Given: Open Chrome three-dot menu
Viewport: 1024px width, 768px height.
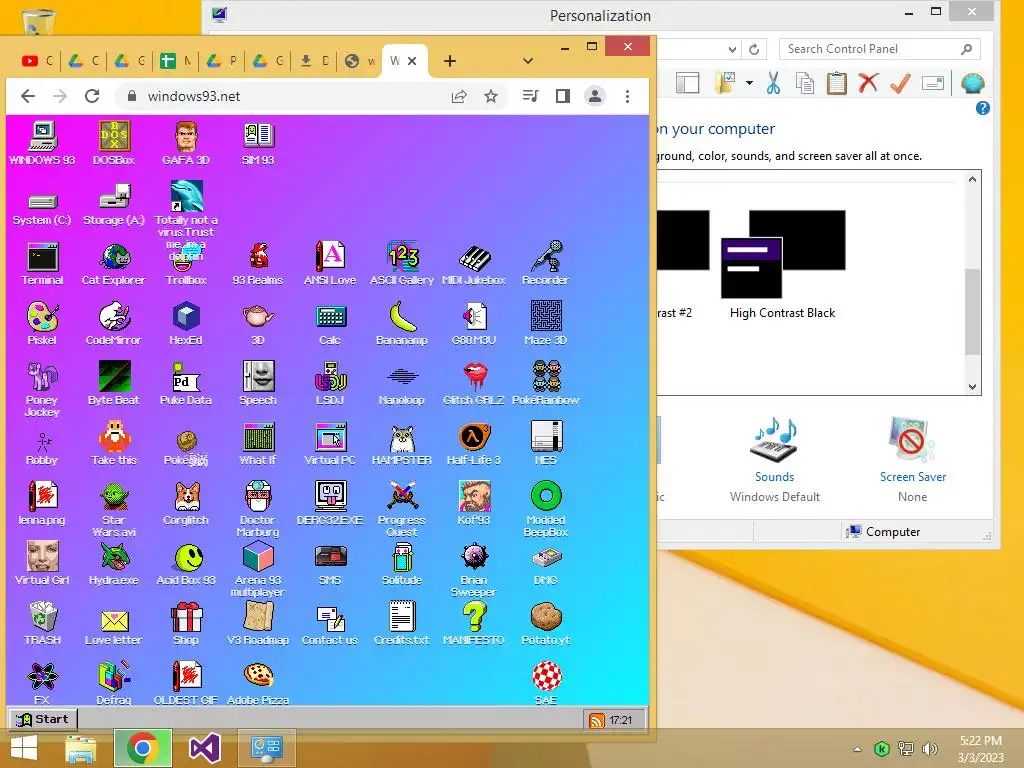Looking at the screenshot, I should (628, 97).
